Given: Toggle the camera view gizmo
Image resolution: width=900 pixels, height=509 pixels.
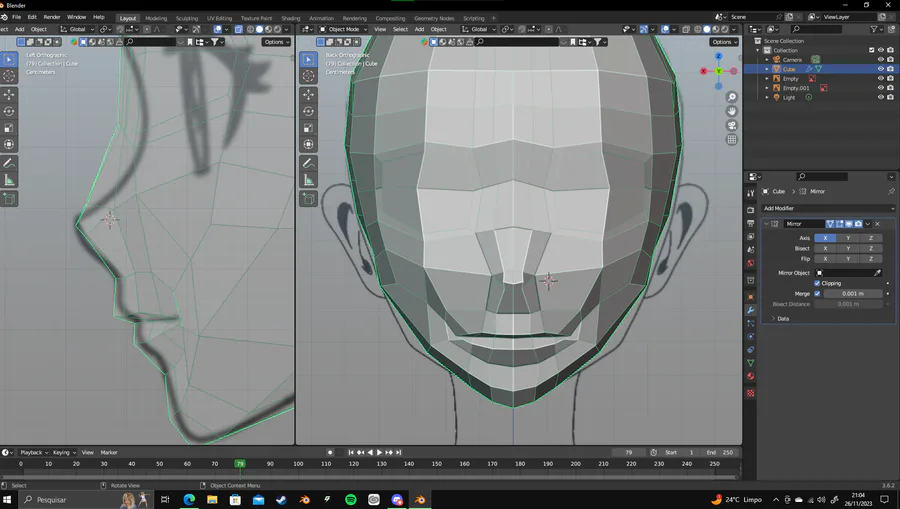Looking at the screenshot, I should [x=731, y=125].
